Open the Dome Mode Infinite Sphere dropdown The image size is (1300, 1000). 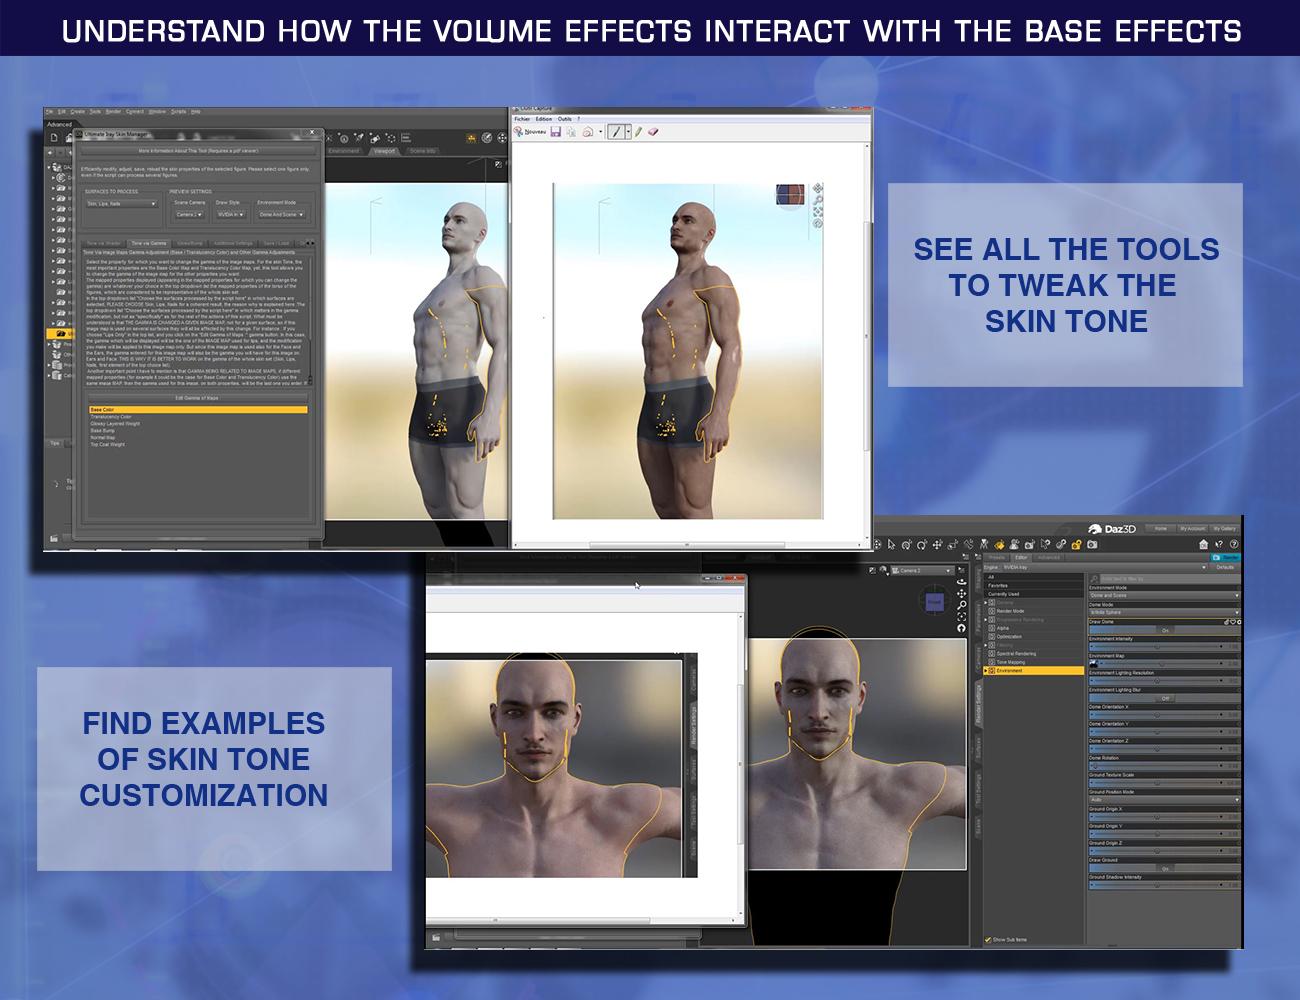point(1165,612)
